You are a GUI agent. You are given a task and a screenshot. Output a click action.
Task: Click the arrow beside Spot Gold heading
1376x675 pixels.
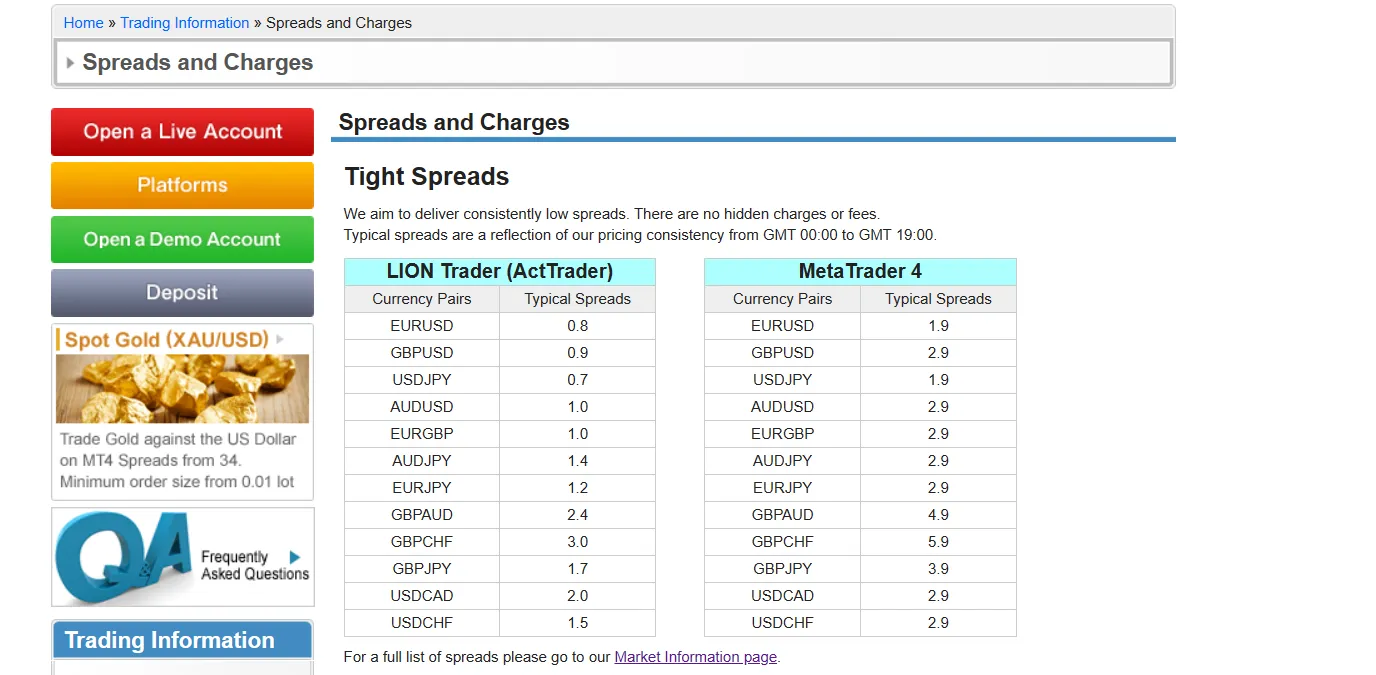tap(280, 340)
